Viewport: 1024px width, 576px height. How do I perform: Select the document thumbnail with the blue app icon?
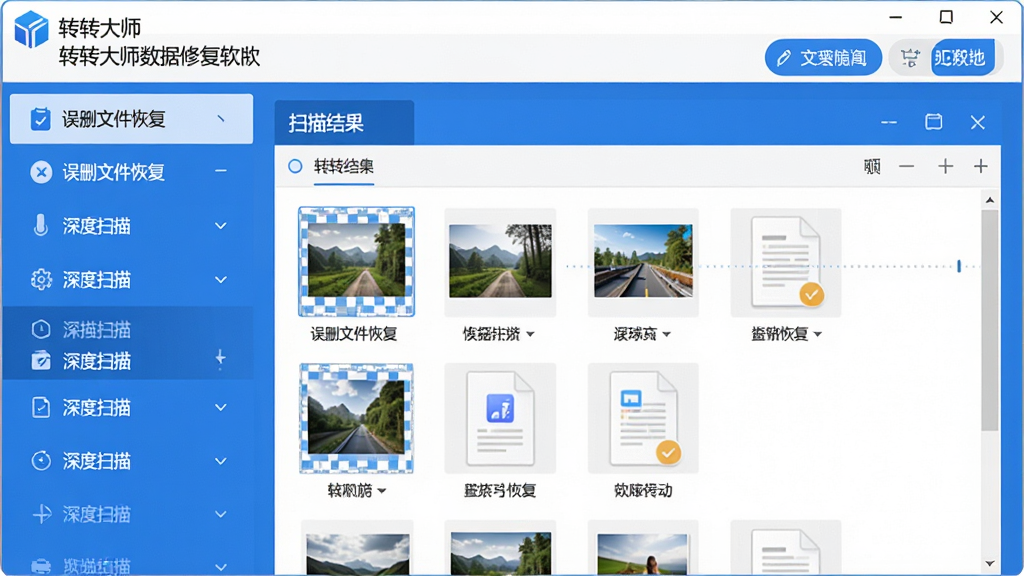[500, 419]
